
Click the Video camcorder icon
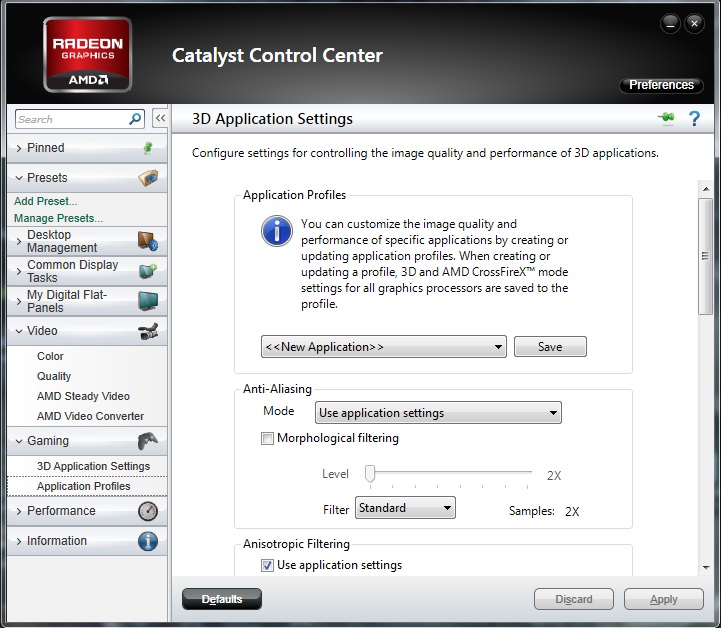(148, 331)
